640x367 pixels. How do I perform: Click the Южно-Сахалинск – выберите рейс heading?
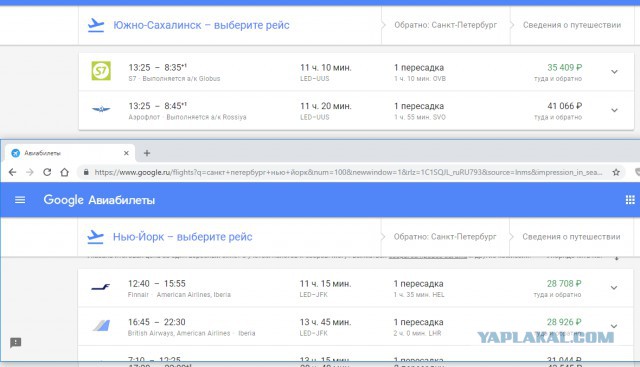point(201,25)
